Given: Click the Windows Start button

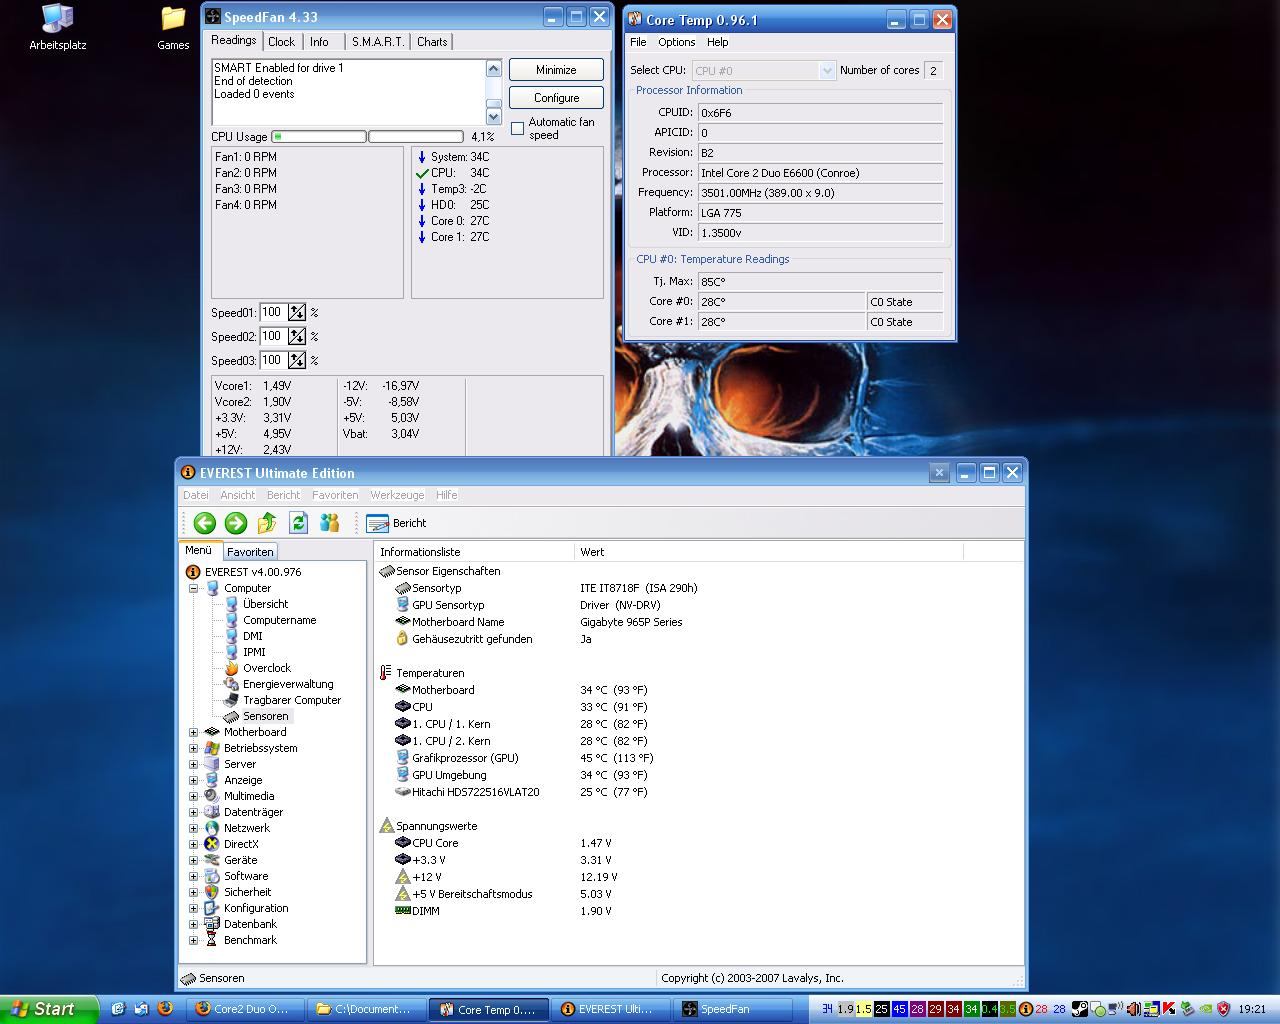Looking at the screenshot, I should click(49, 1009).
